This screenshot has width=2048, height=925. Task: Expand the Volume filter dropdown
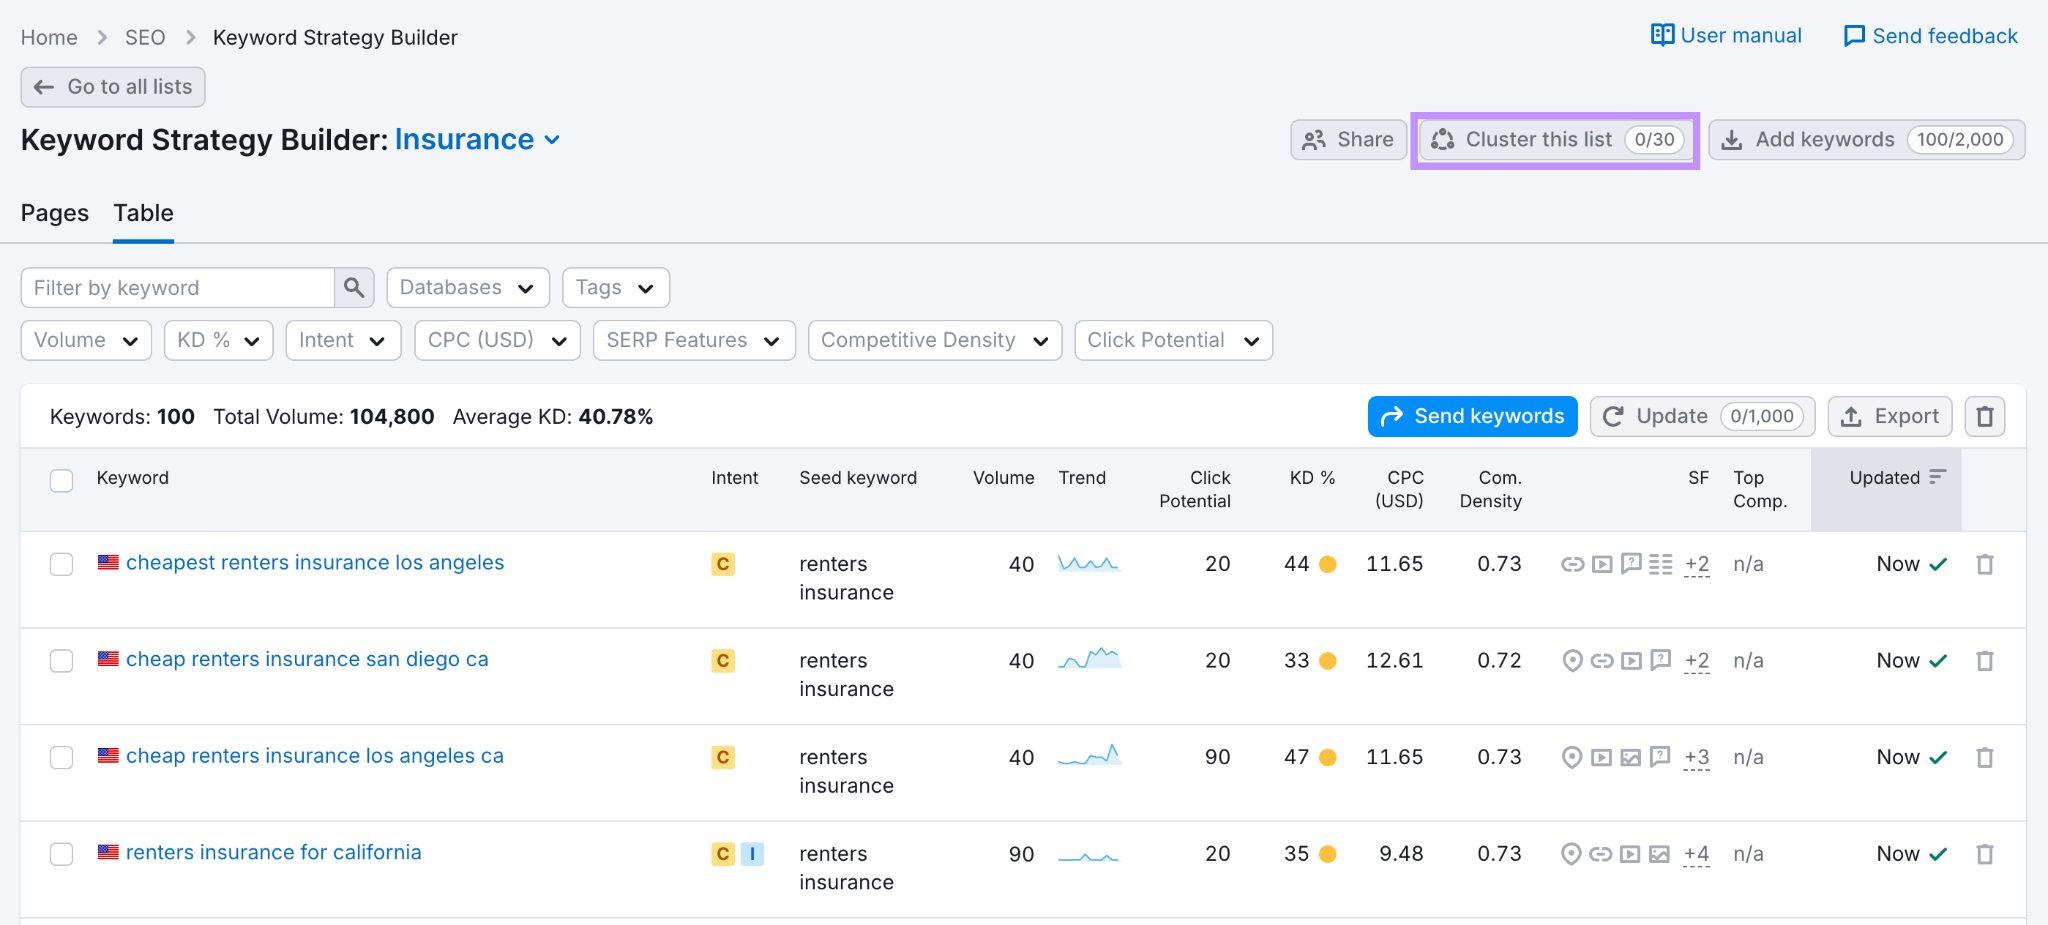click(86, 341)
